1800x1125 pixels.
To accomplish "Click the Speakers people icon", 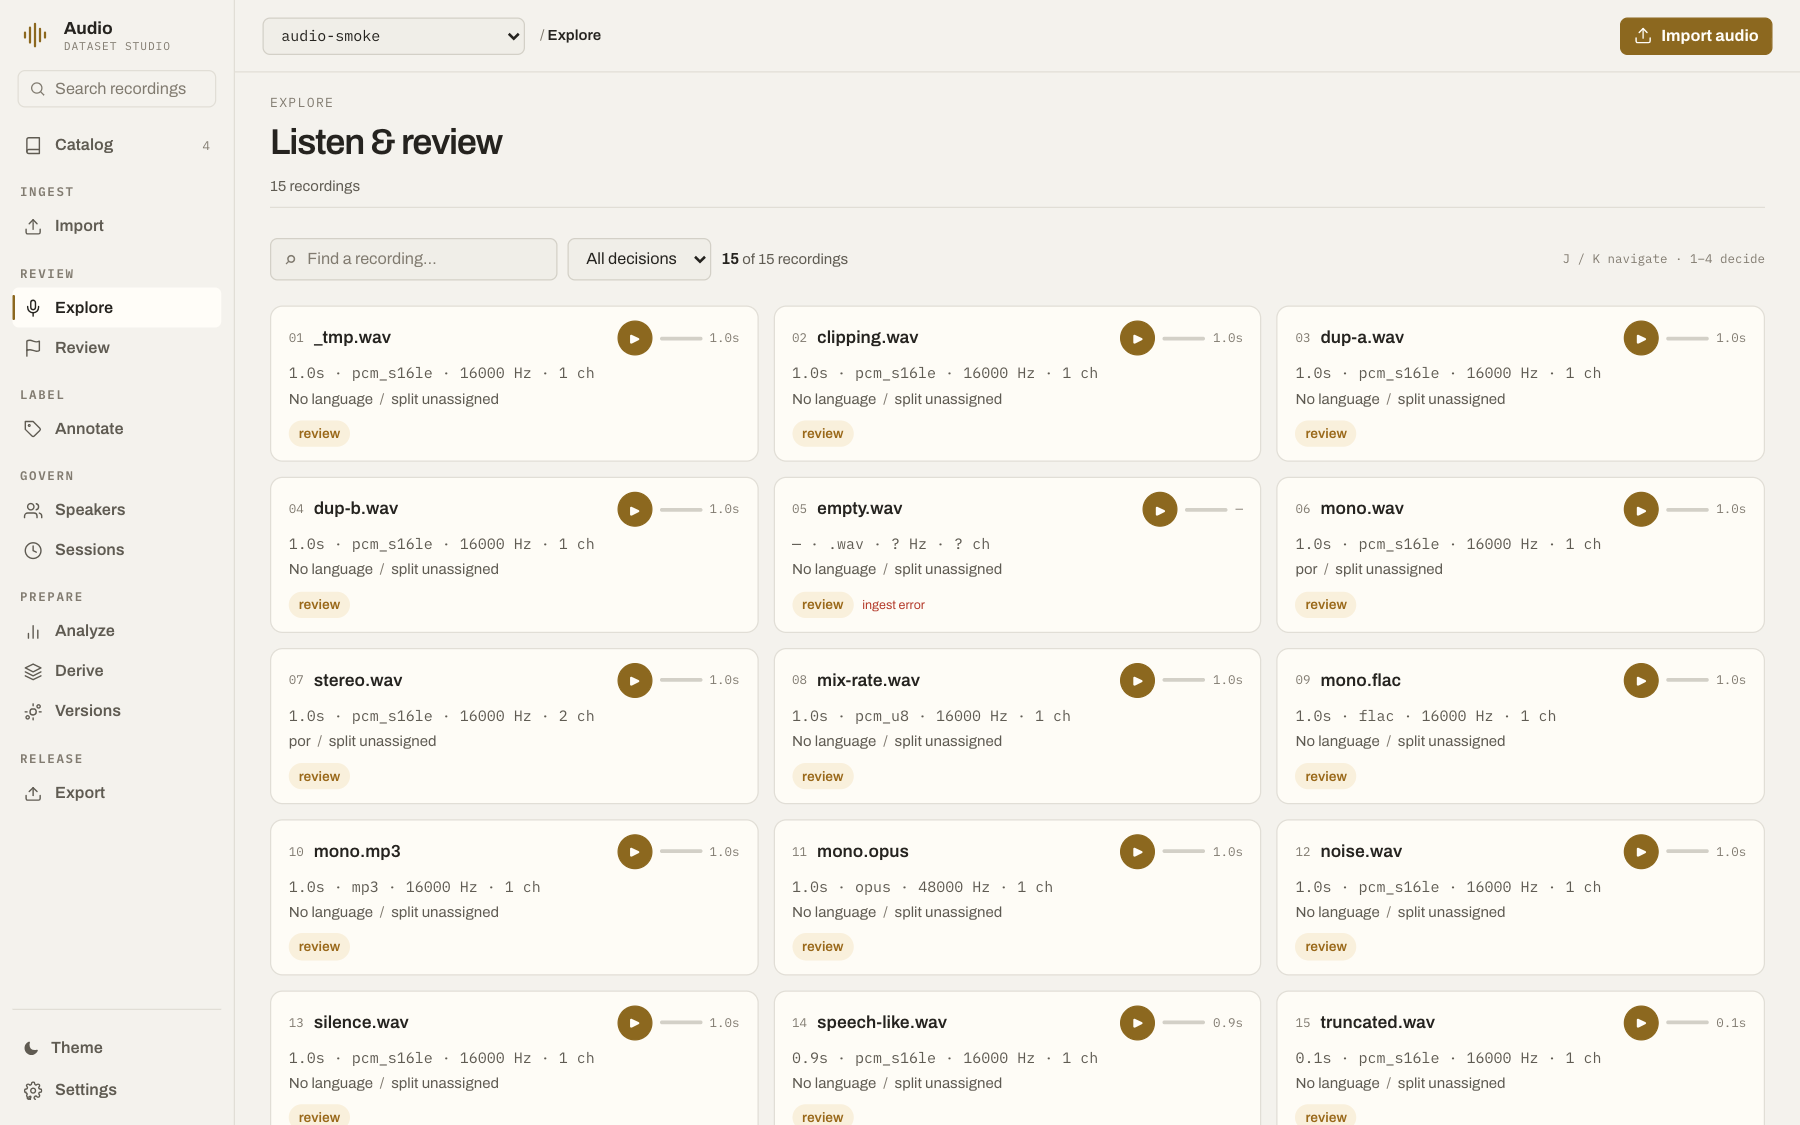I will (x=33, y=510).
